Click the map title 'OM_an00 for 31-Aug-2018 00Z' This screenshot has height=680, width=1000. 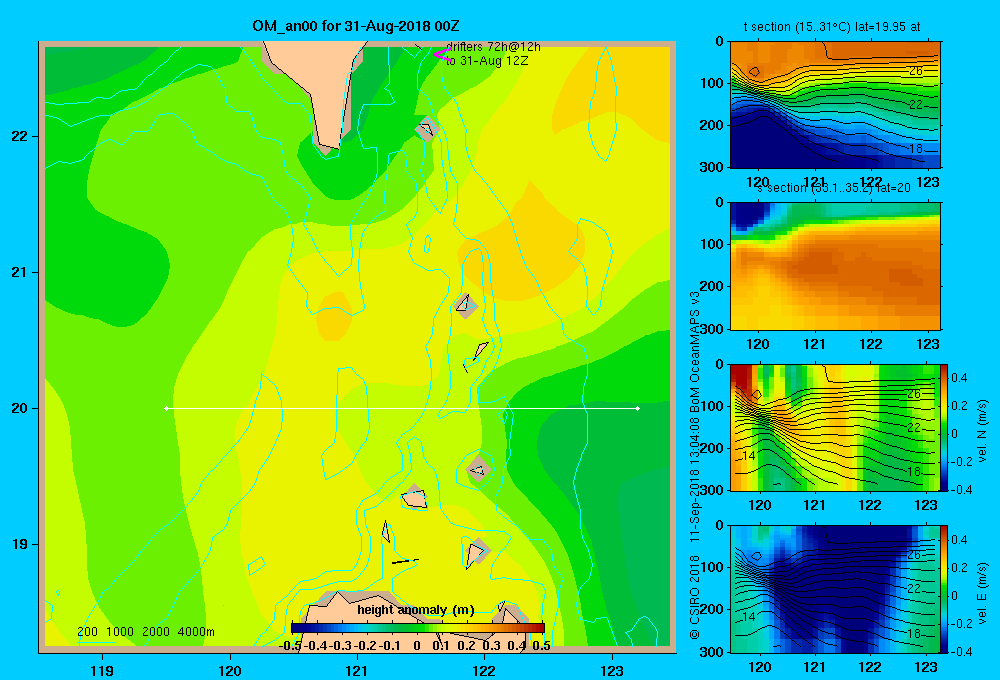pos(356,26)
